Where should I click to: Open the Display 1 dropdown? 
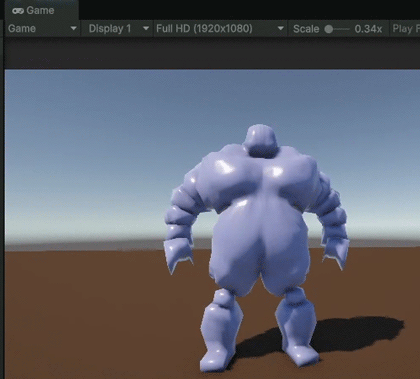pyautogui.click(x=119, y=29)
